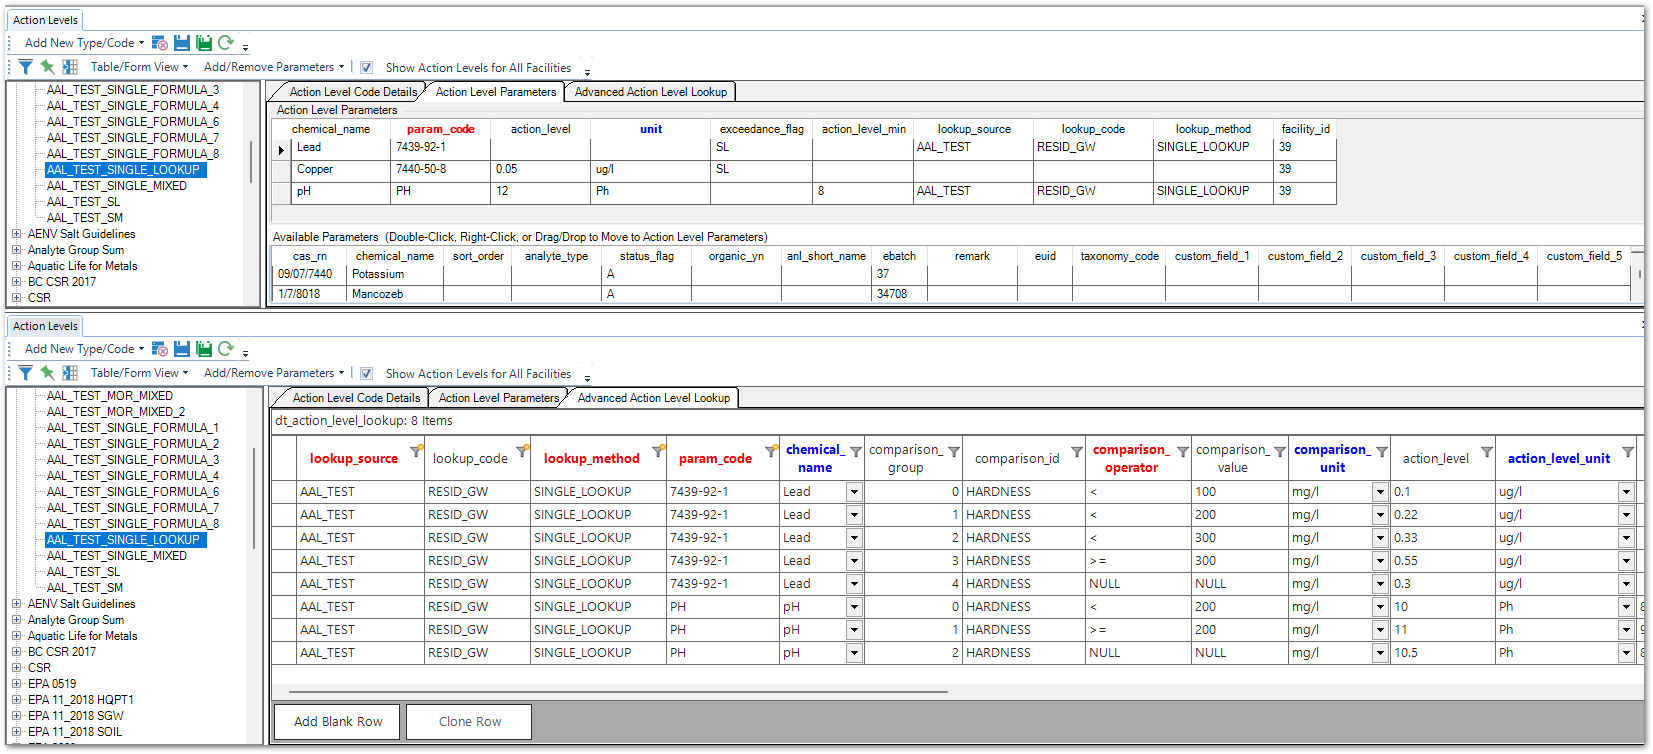Click the filter icon on lookup_source column header

[416, 451]
